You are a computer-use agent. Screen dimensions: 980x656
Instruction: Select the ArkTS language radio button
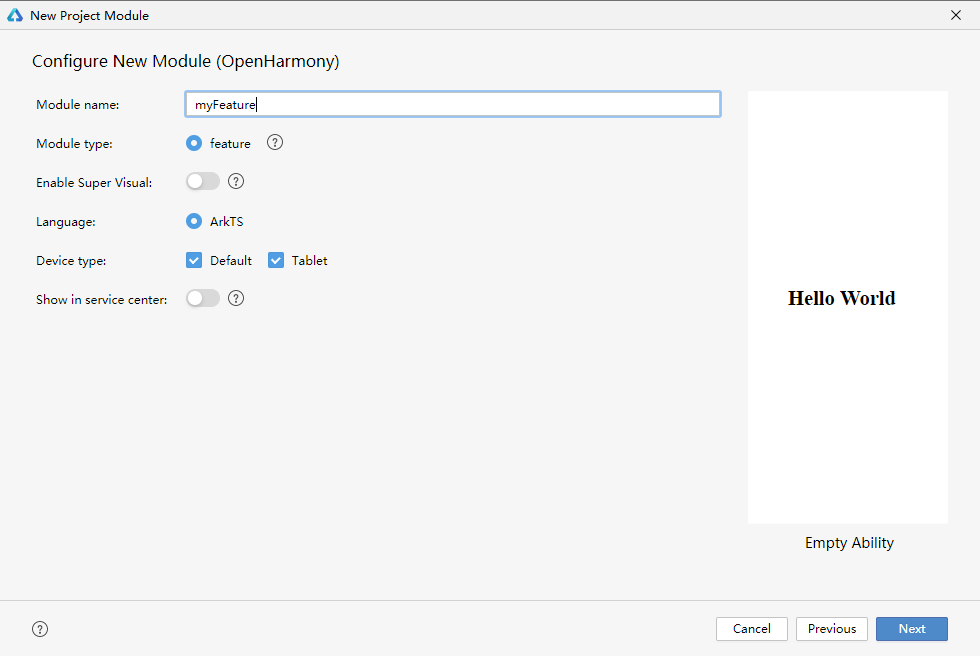[194, 221]
